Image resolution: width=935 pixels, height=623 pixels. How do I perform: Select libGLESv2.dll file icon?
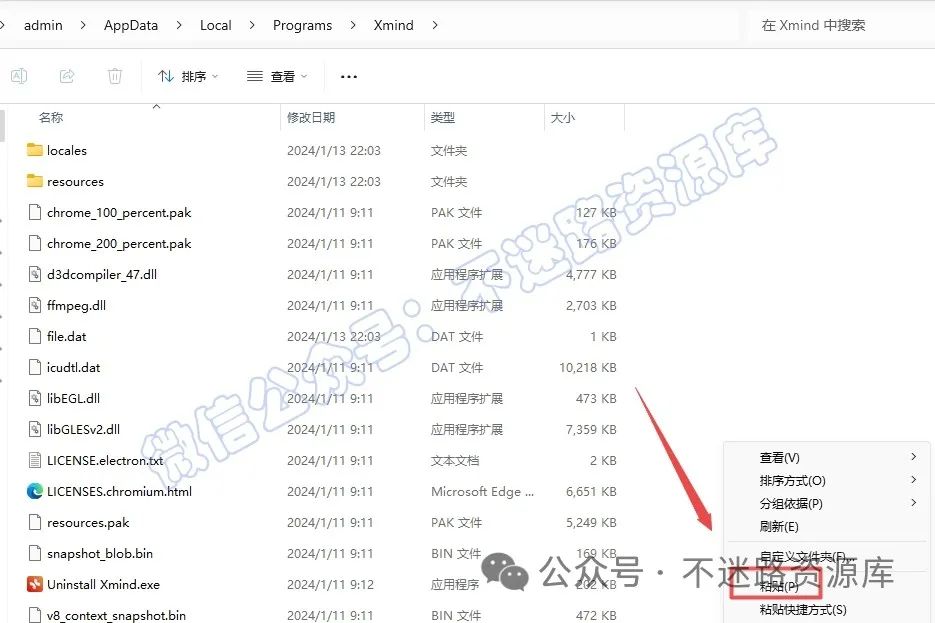(35, 429)
